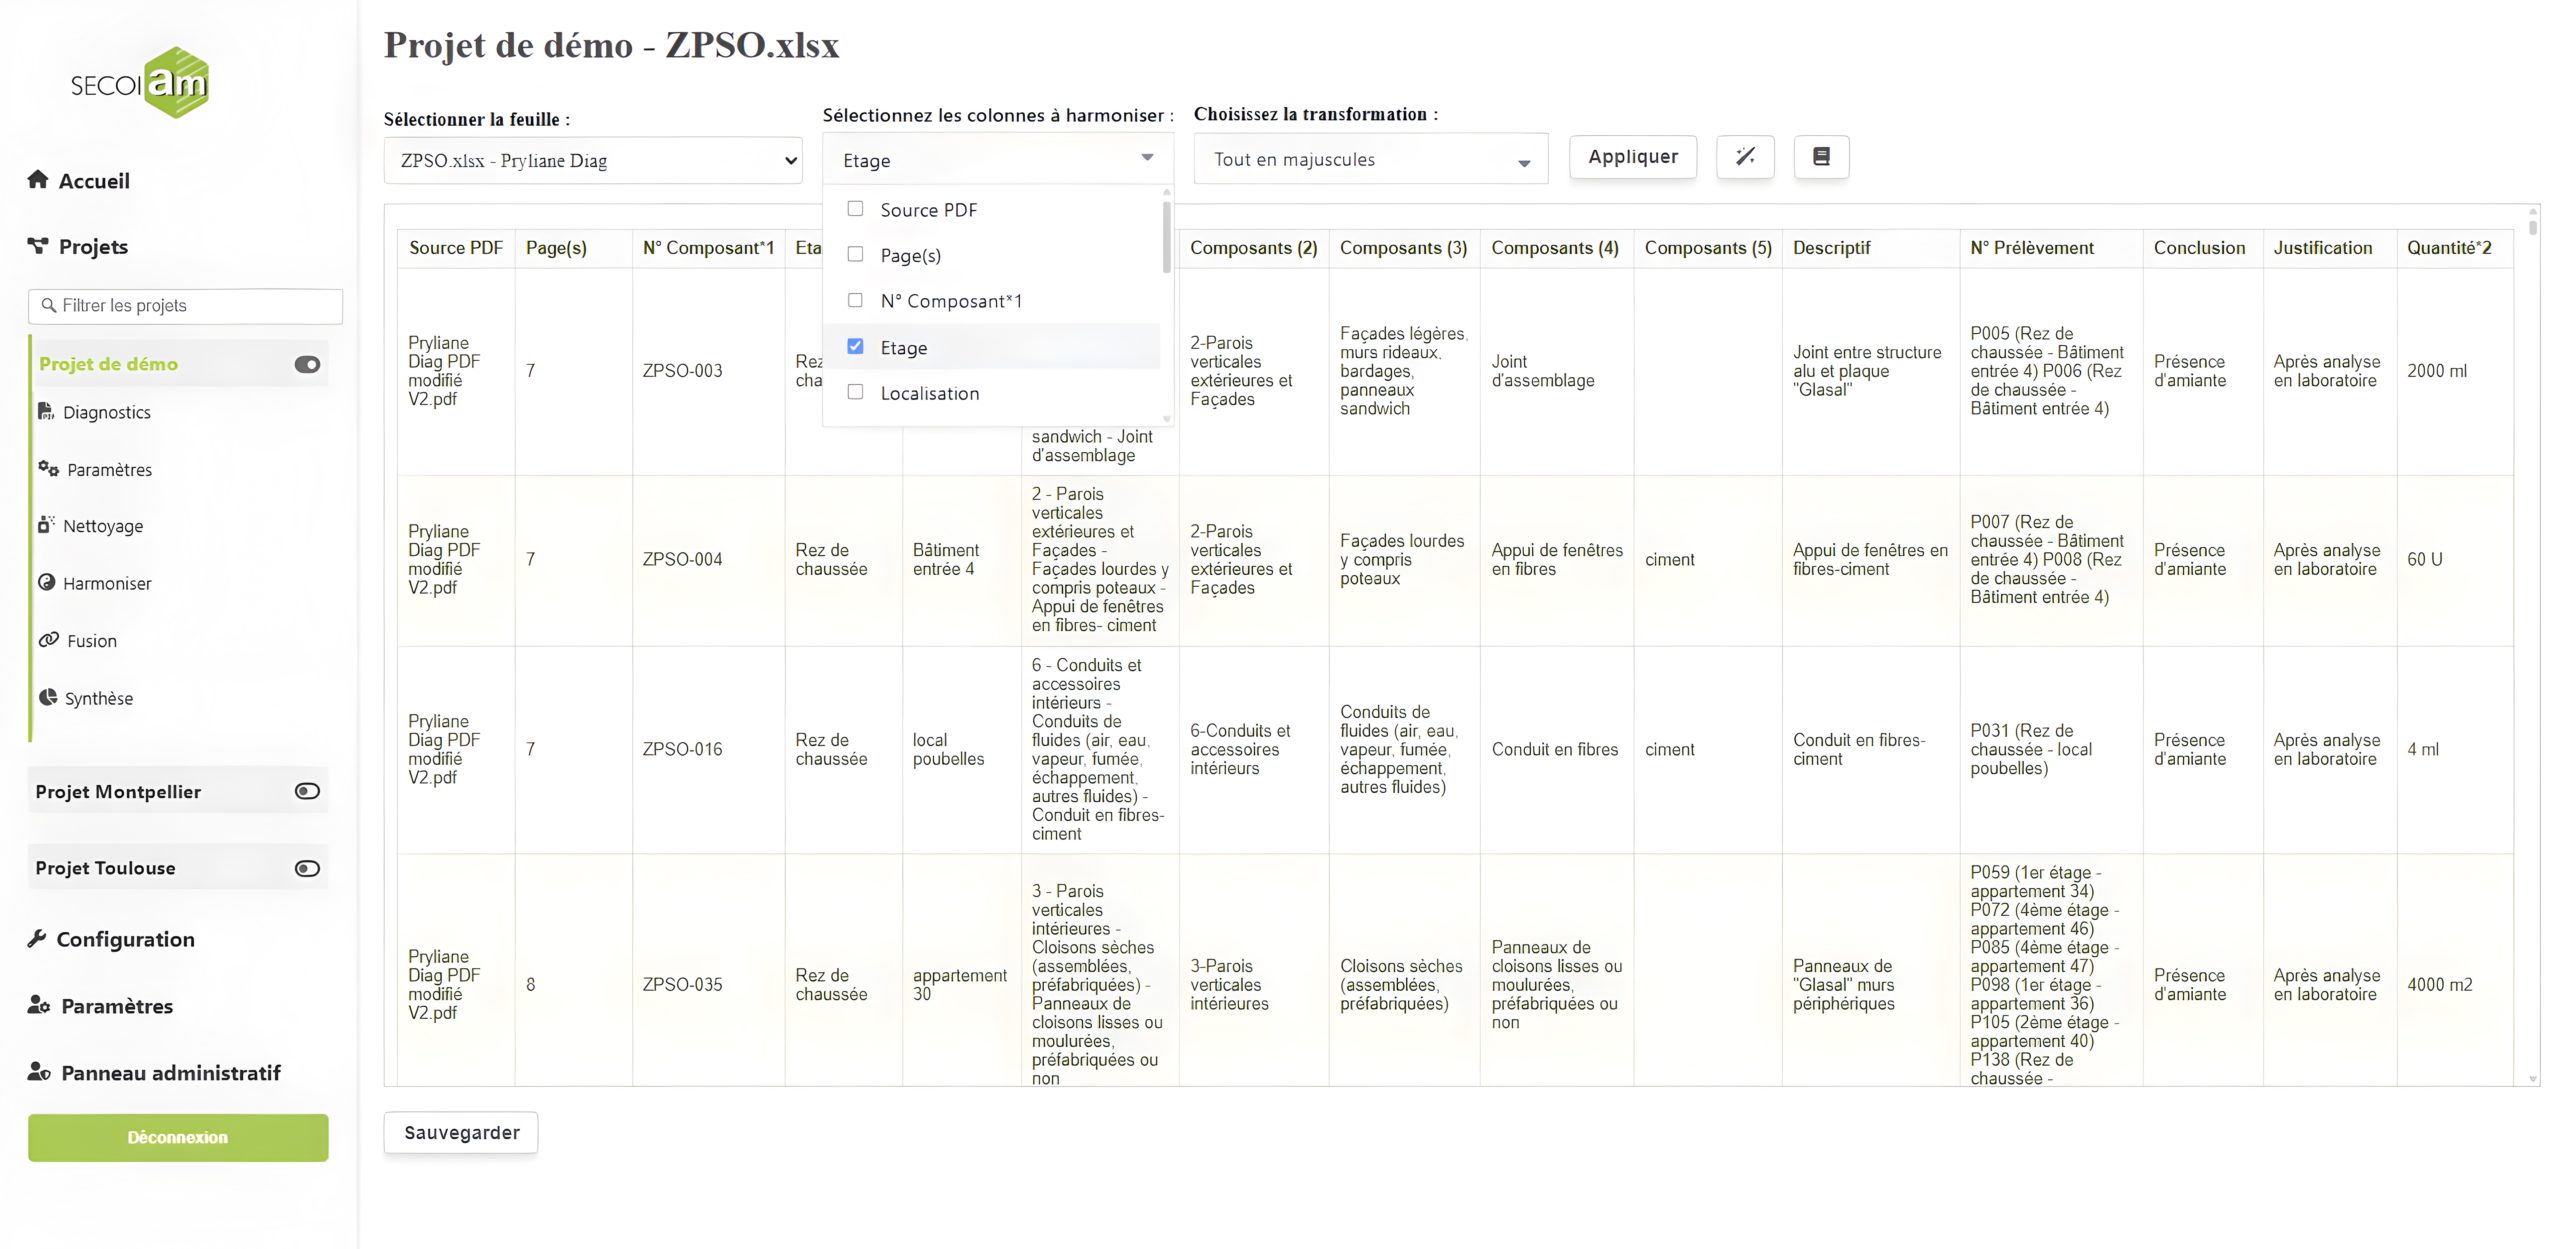Viewport: 2560px width, 1249px height.
Task: Open the sheet selection dropdown
Action: (592, 160)
